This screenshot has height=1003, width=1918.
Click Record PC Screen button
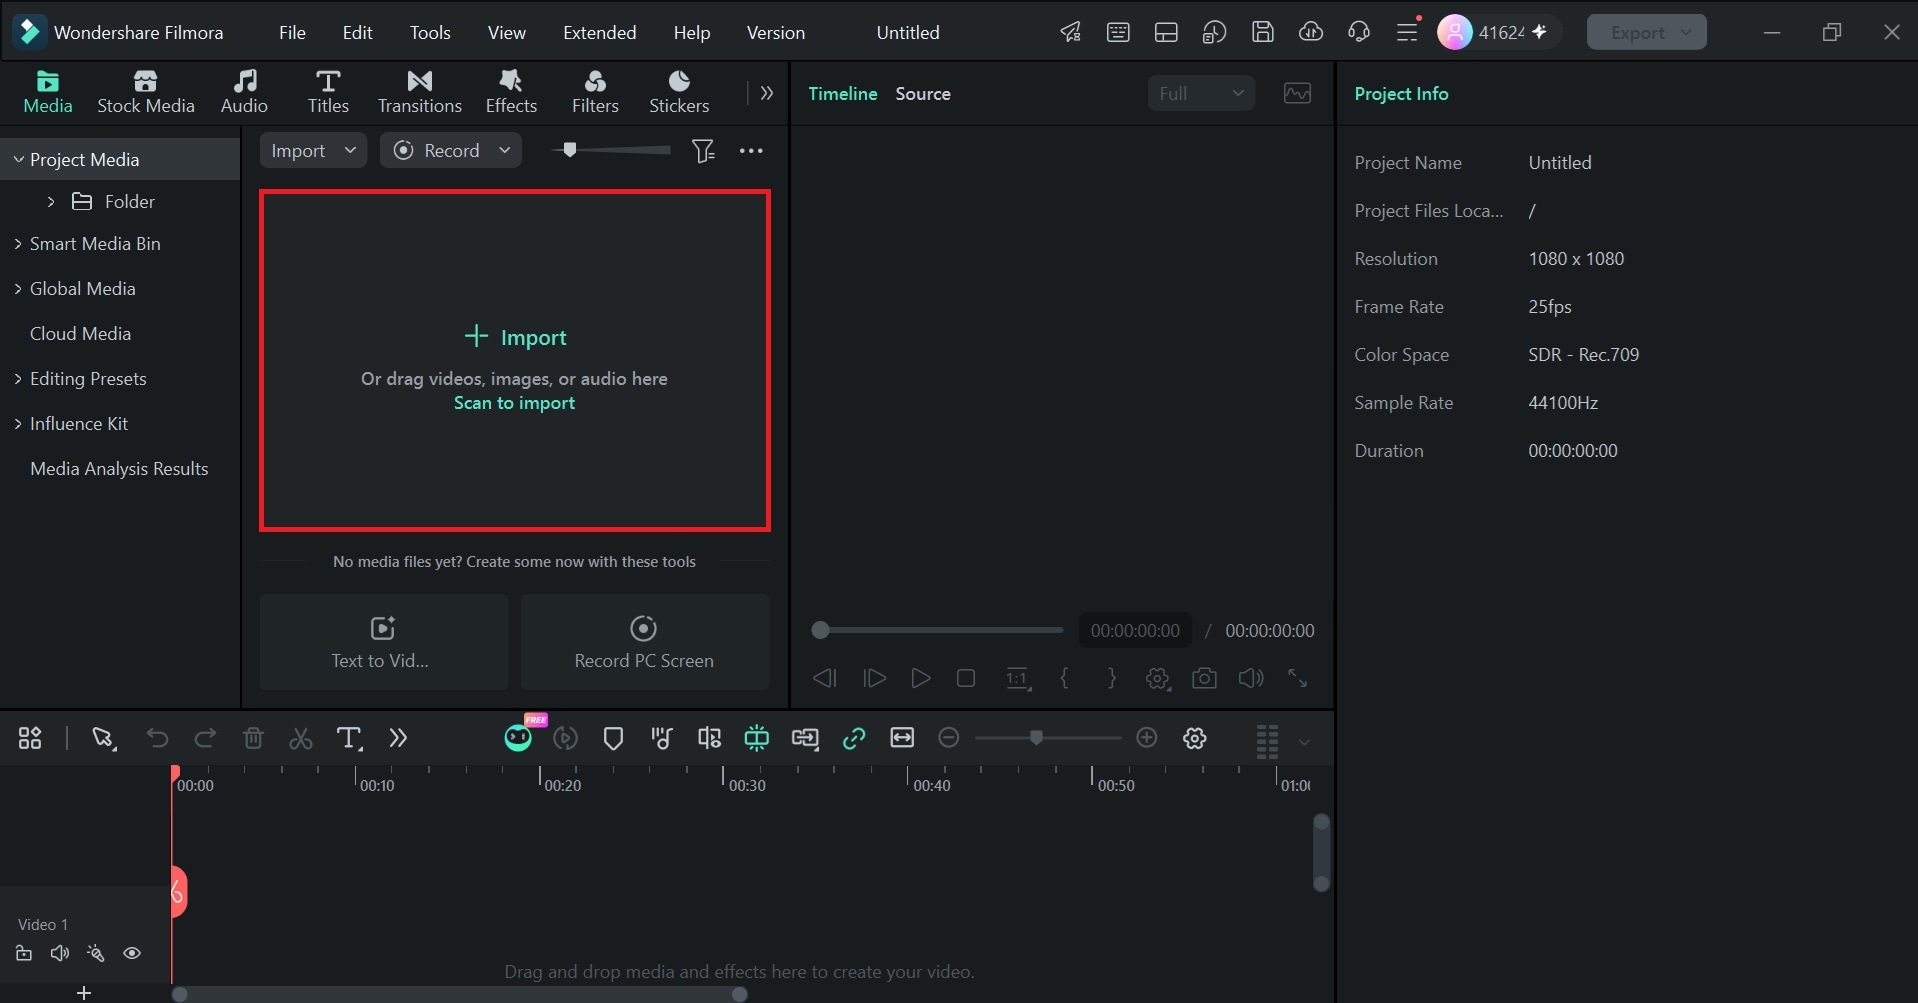(x=645, y=641)
